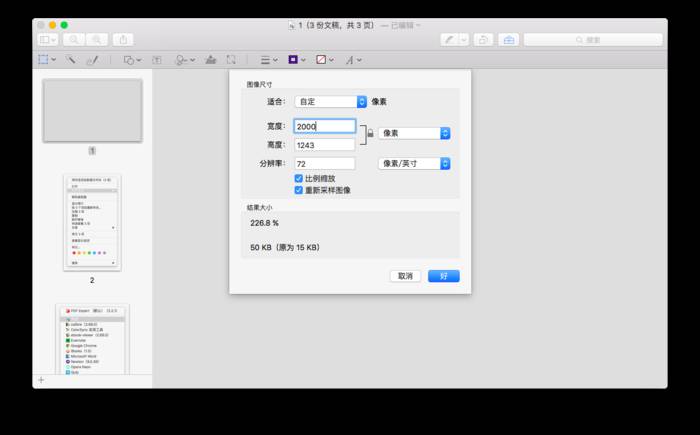Image resolution: width=700 pixels, height=435 pixels.
Task: Open the 像素/英寸 resolution unit dropdown
Action: (414, 163)
